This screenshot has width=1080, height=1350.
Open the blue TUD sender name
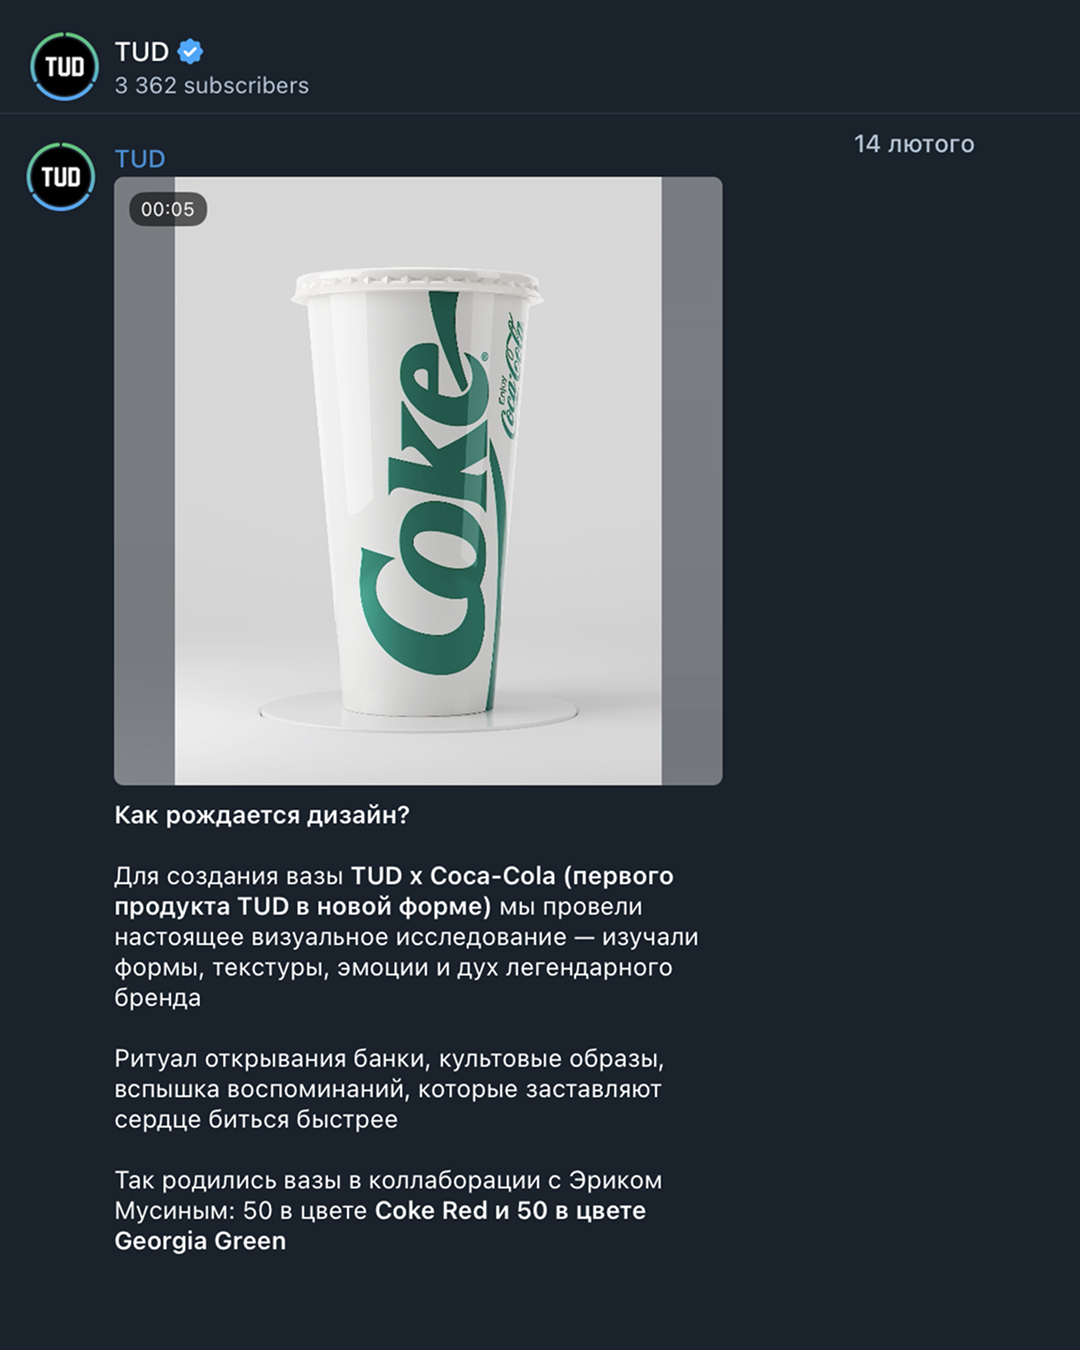tap(140, 159)
